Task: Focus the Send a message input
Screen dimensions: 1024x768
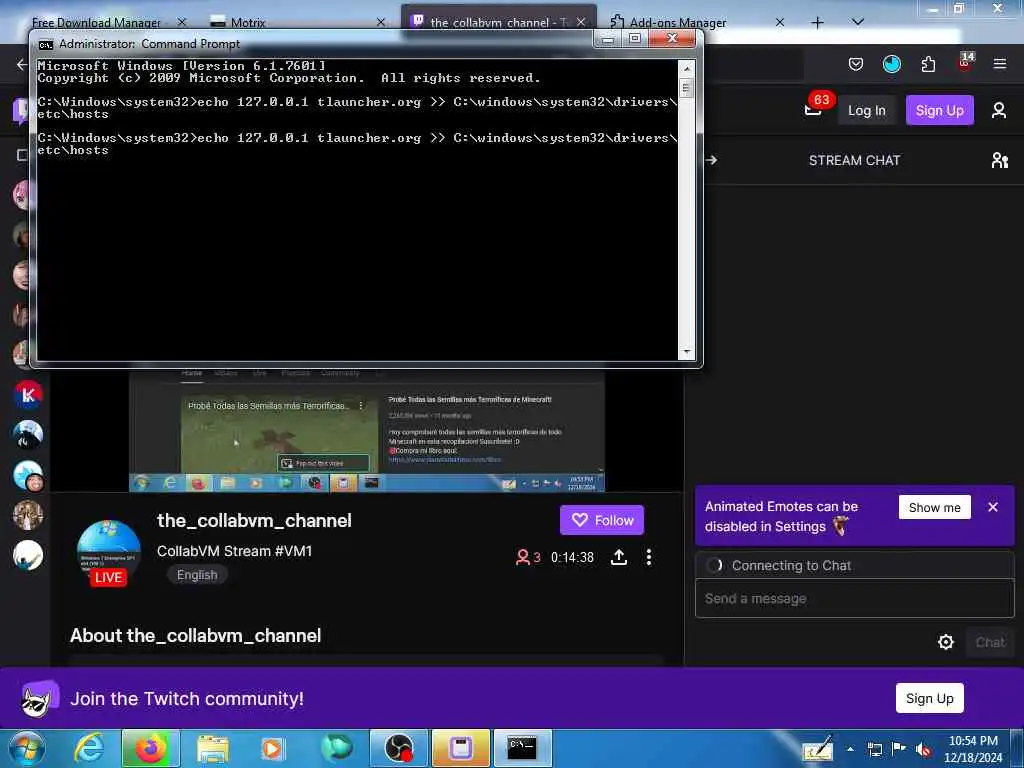Action: [855, 598]
